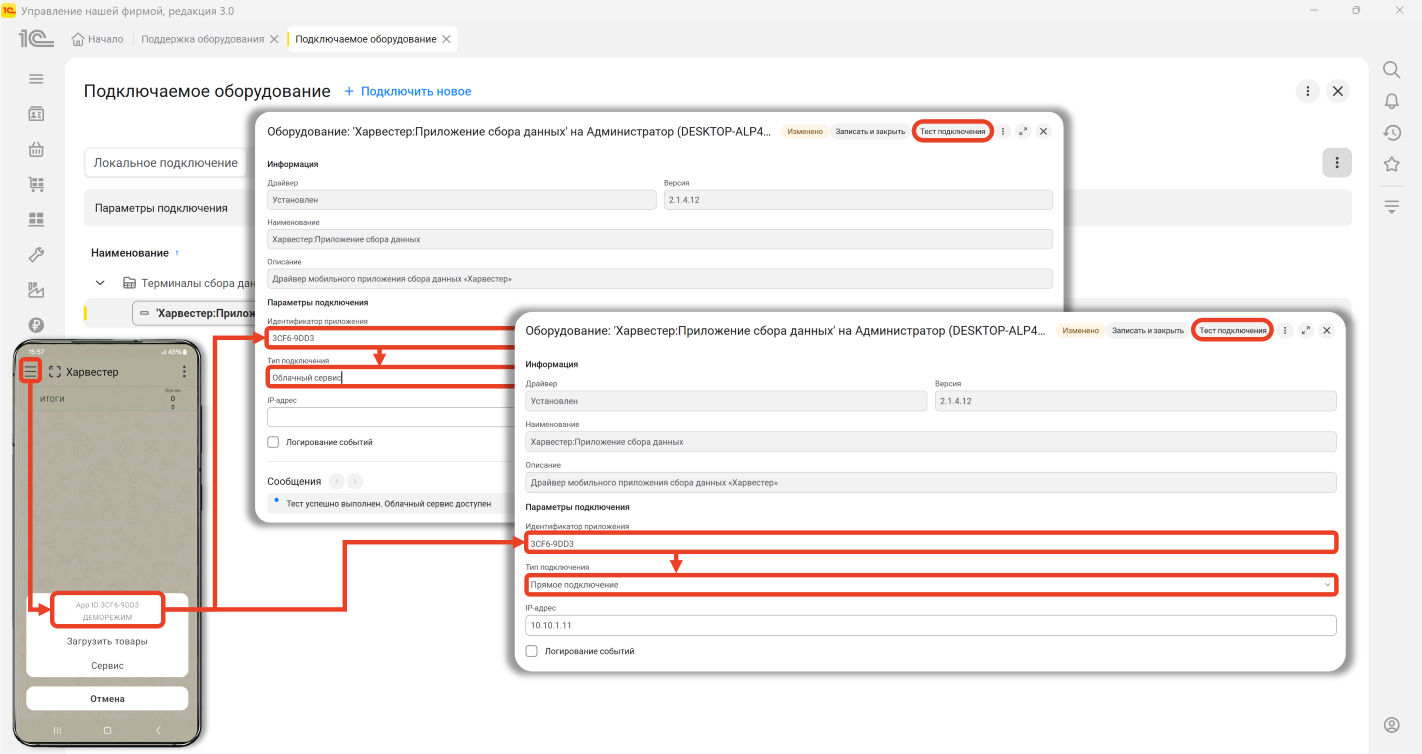This screenshot has width=1422, height=754.
Task: Tap the barcode scan icon next to Харвестер
Action: [55, 372]
